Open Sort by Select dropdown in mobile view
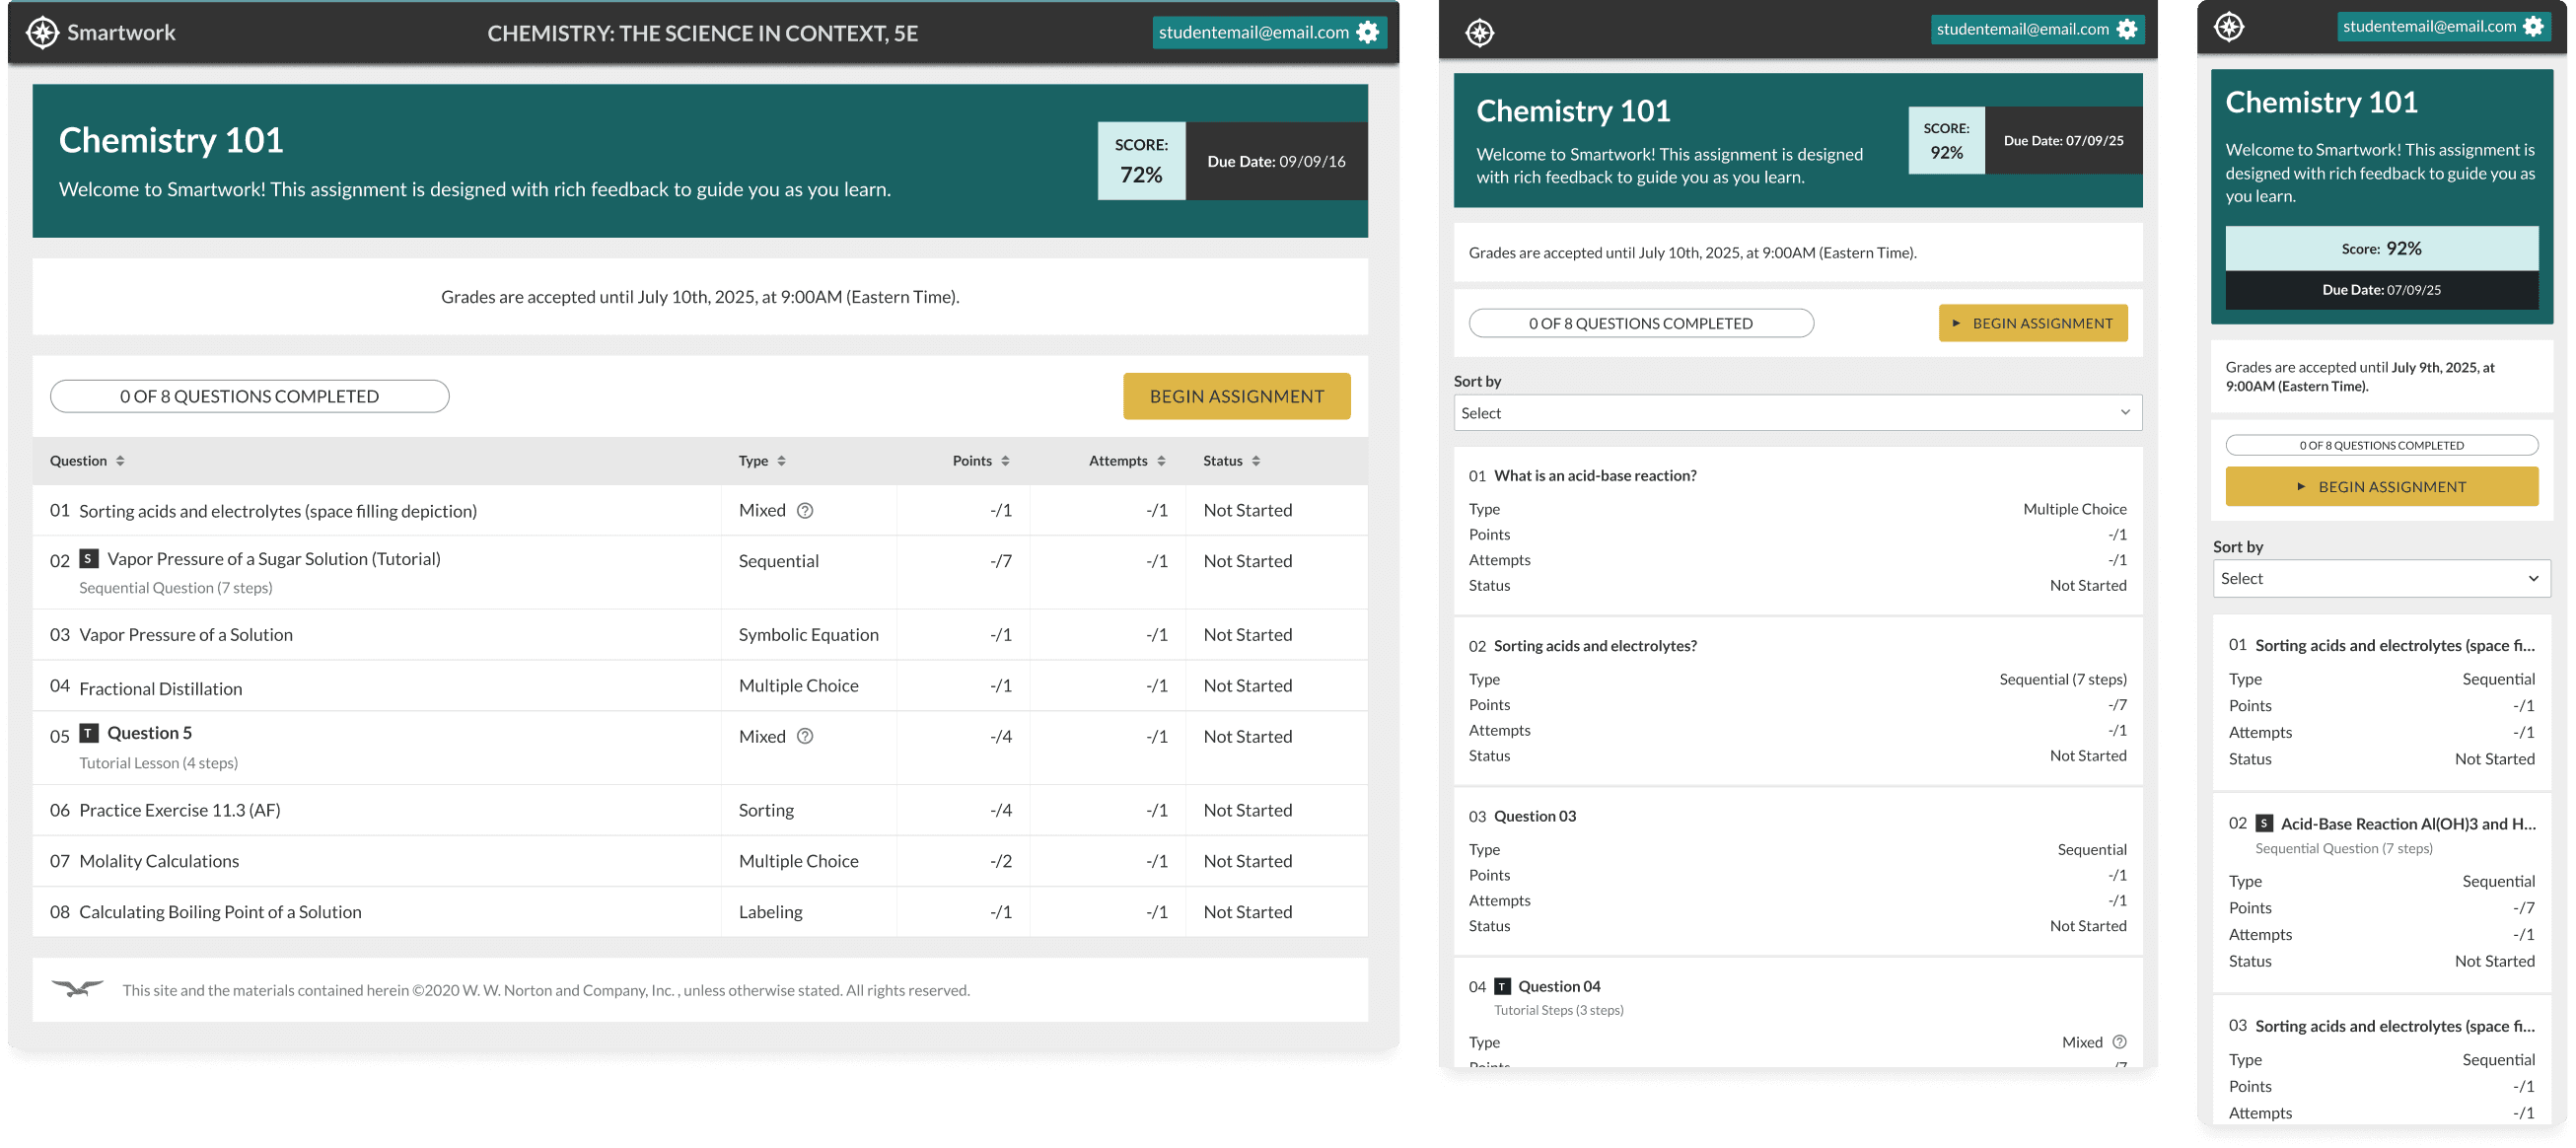This screenshot has height=1148, width=2576. pos(2381,579)
